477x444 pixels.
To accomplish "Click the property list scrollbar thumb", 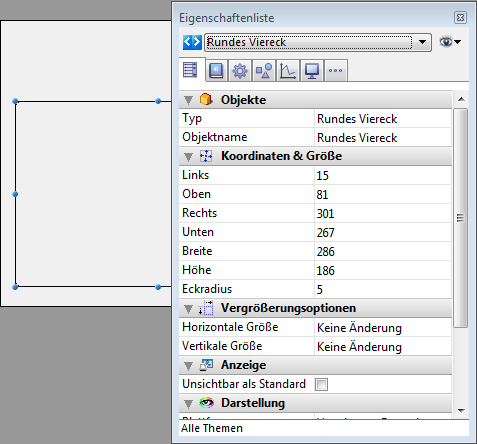I will [x=460, y=218].
